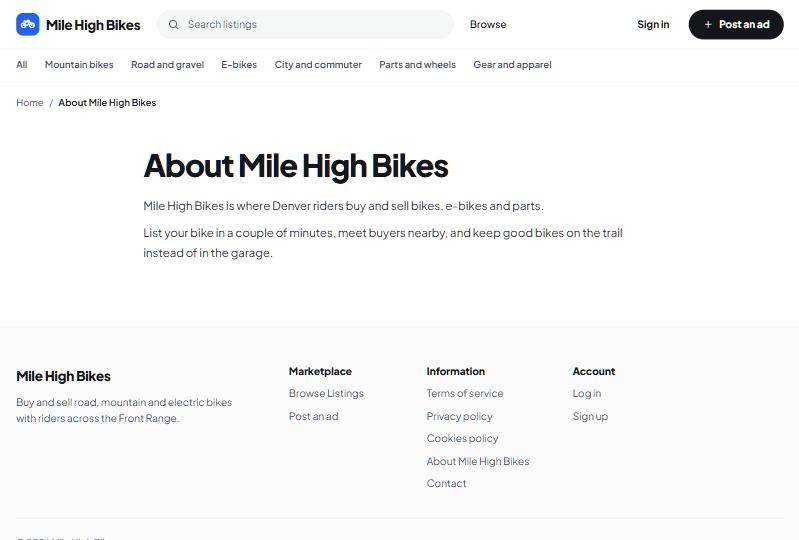Open Privacy policy link
799x540 pixels.
pos(459,416)
